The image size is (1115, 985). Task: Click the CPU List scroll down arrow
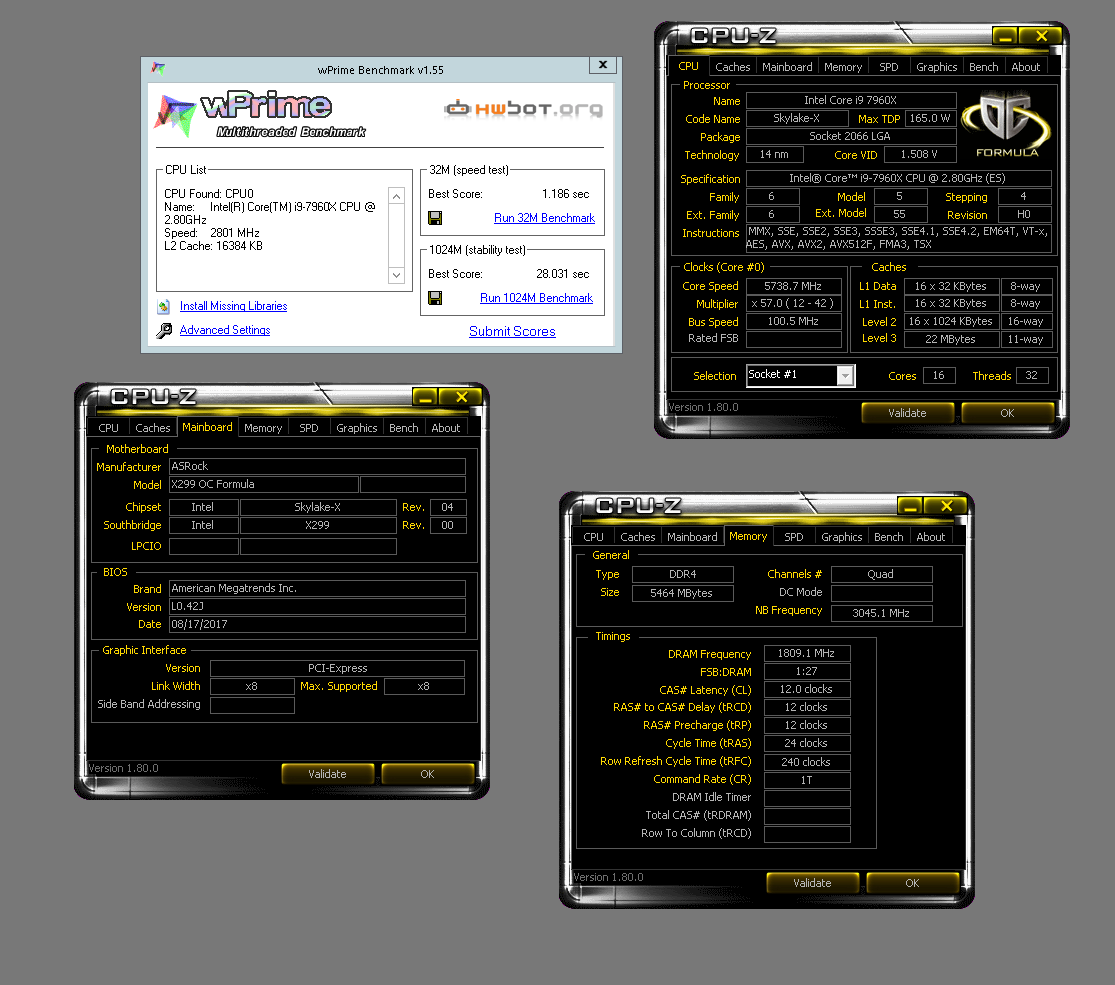(397, 275)
